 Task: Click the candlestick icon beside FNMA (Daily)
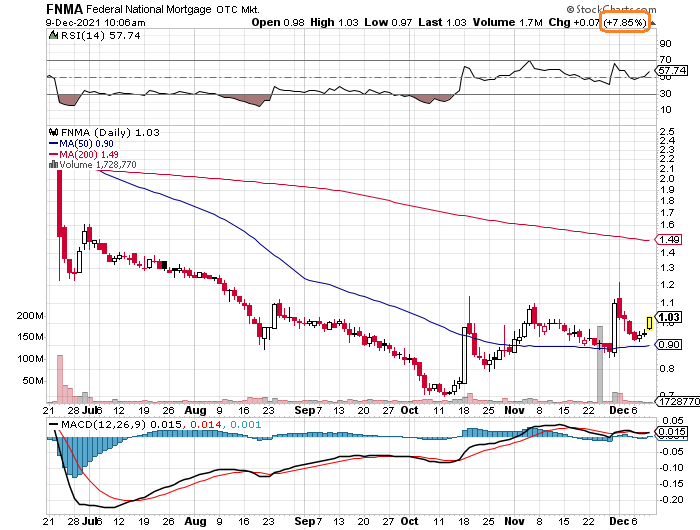click(53, 132)
